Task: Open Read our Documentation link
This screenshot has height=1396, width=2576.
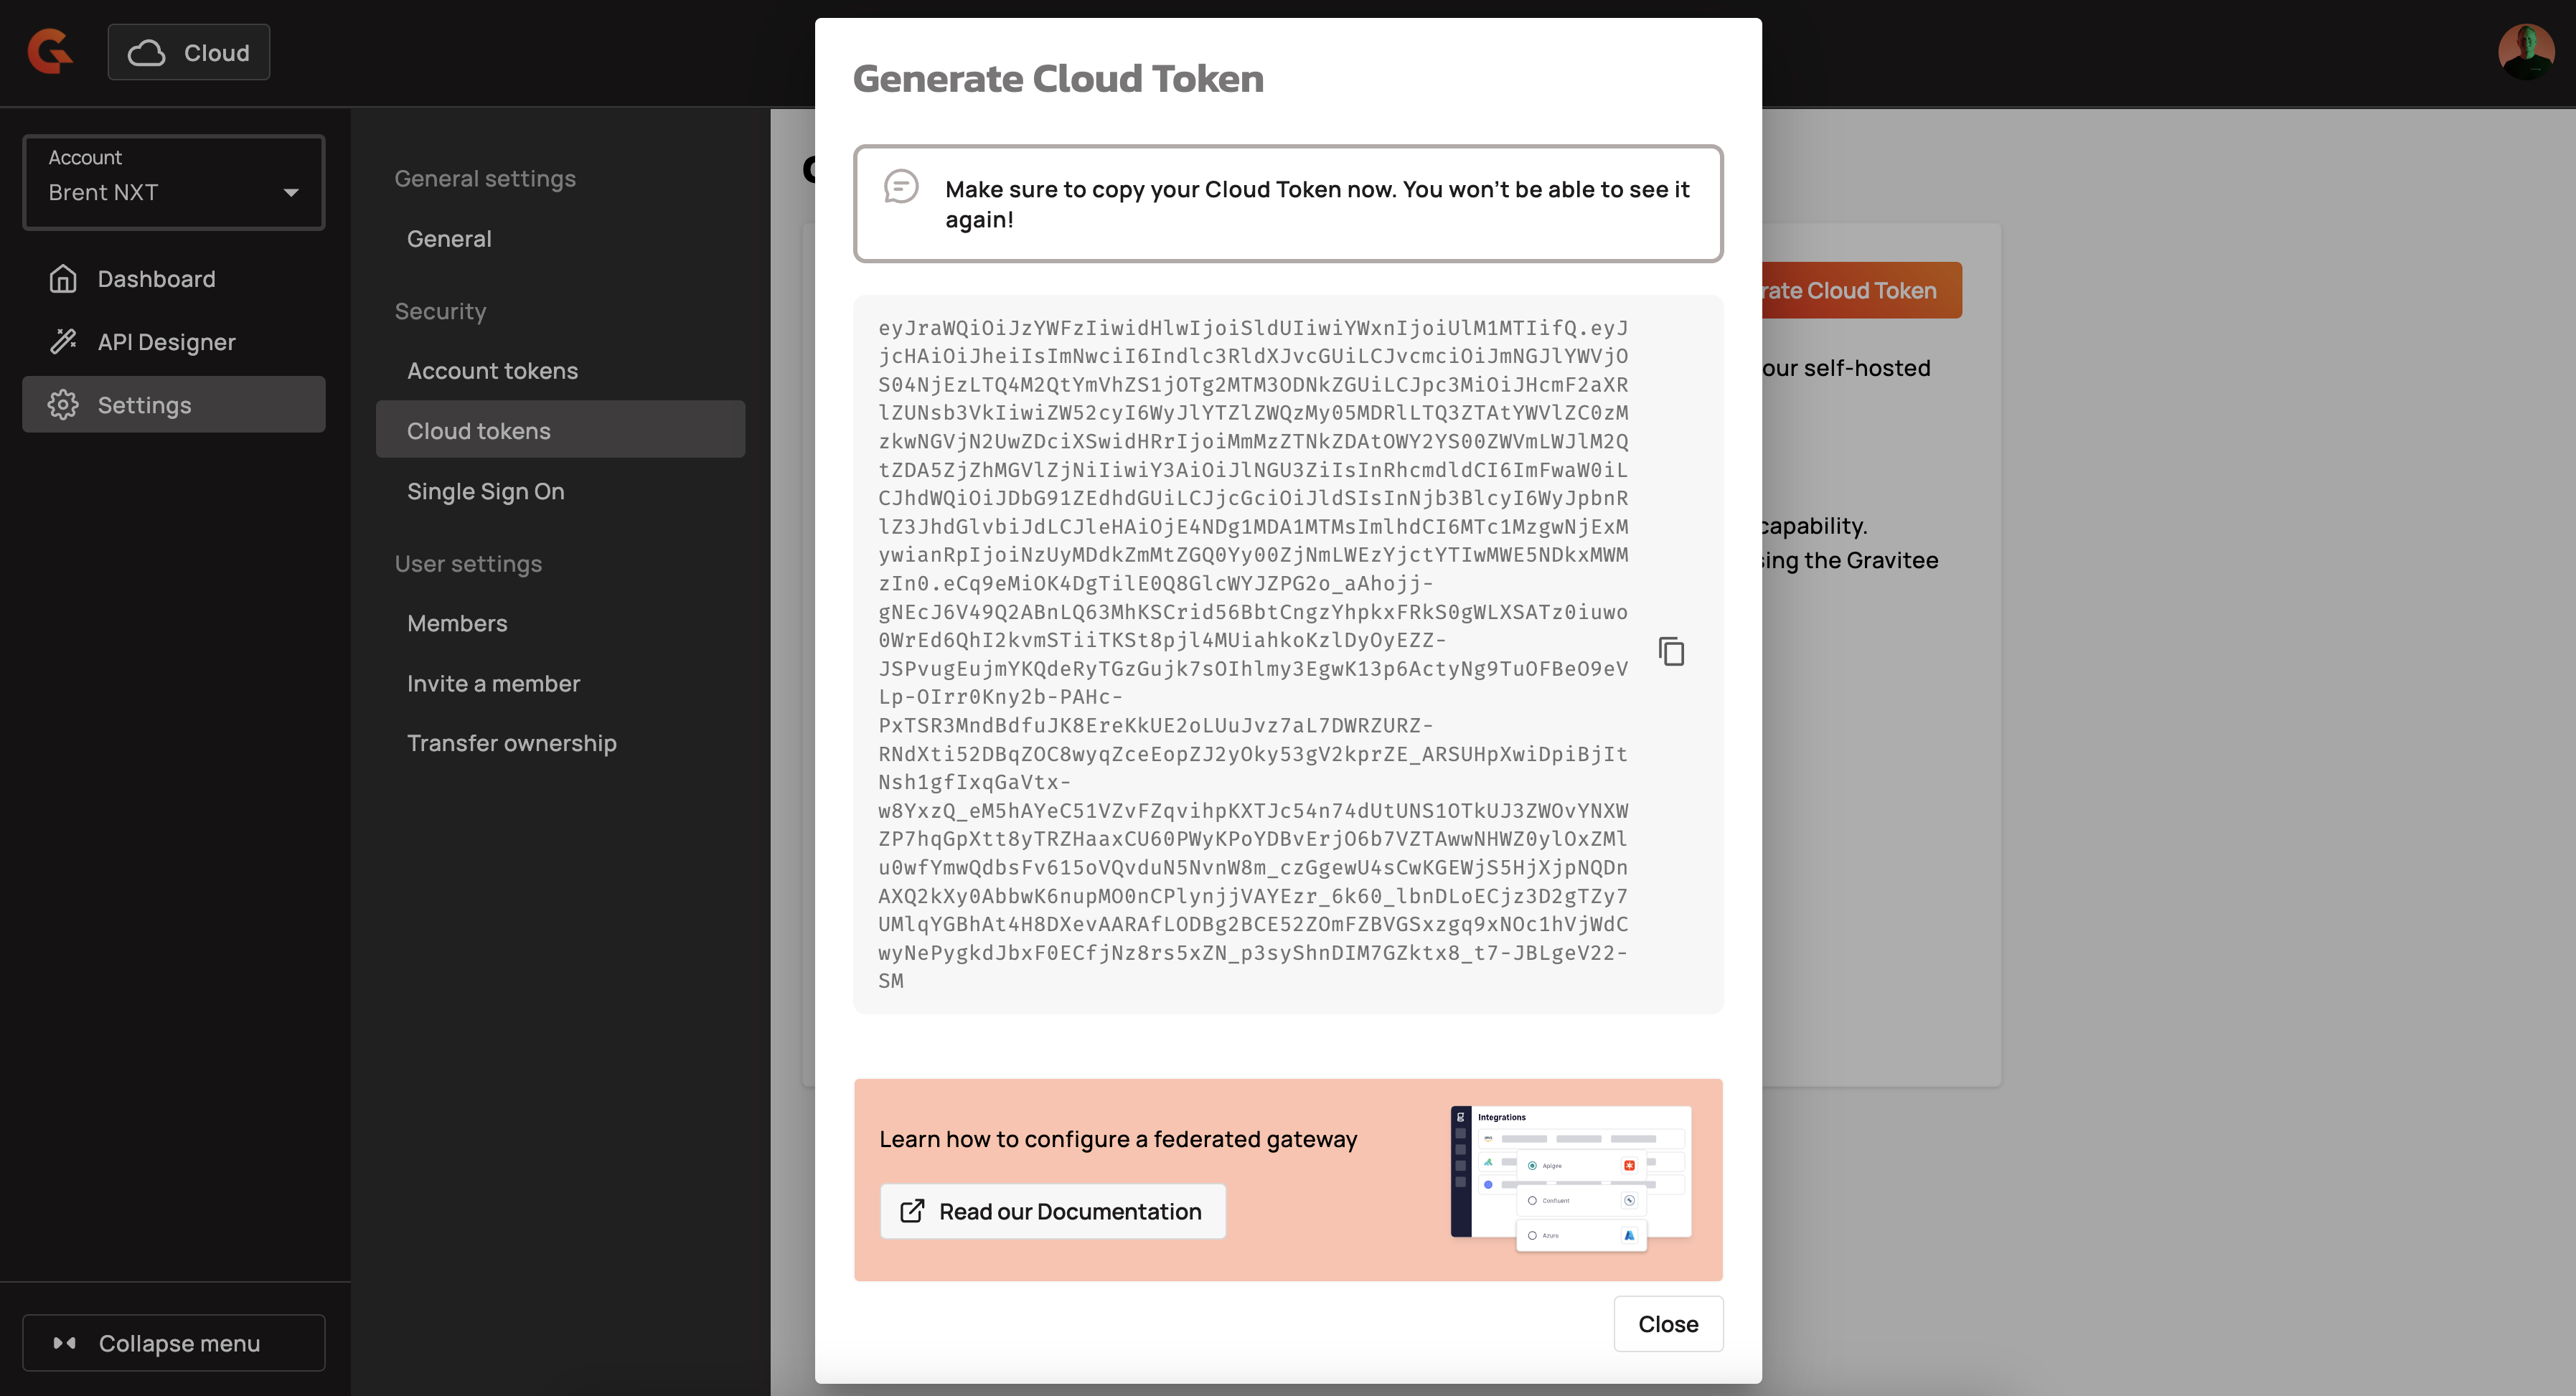Action: coord(1052,1212)
